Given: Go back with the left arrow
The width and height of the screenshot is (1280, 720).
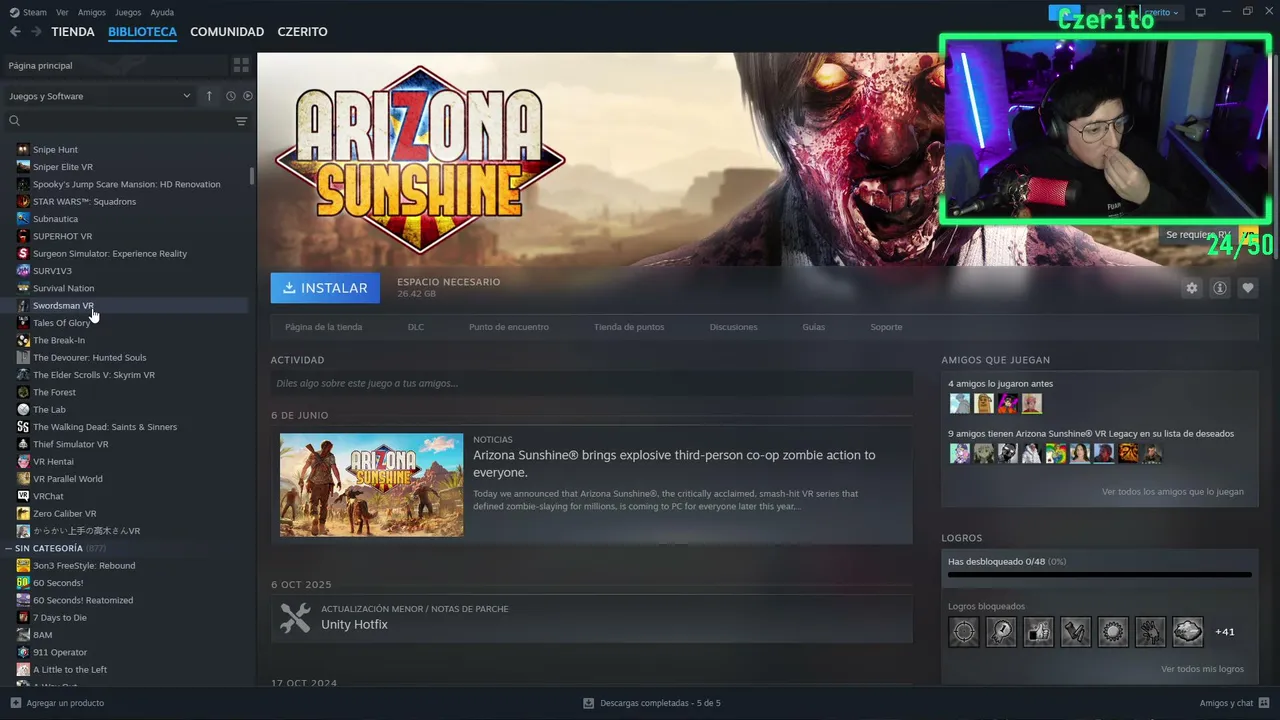Looking at the screenshot, I should tap(15, 32).
